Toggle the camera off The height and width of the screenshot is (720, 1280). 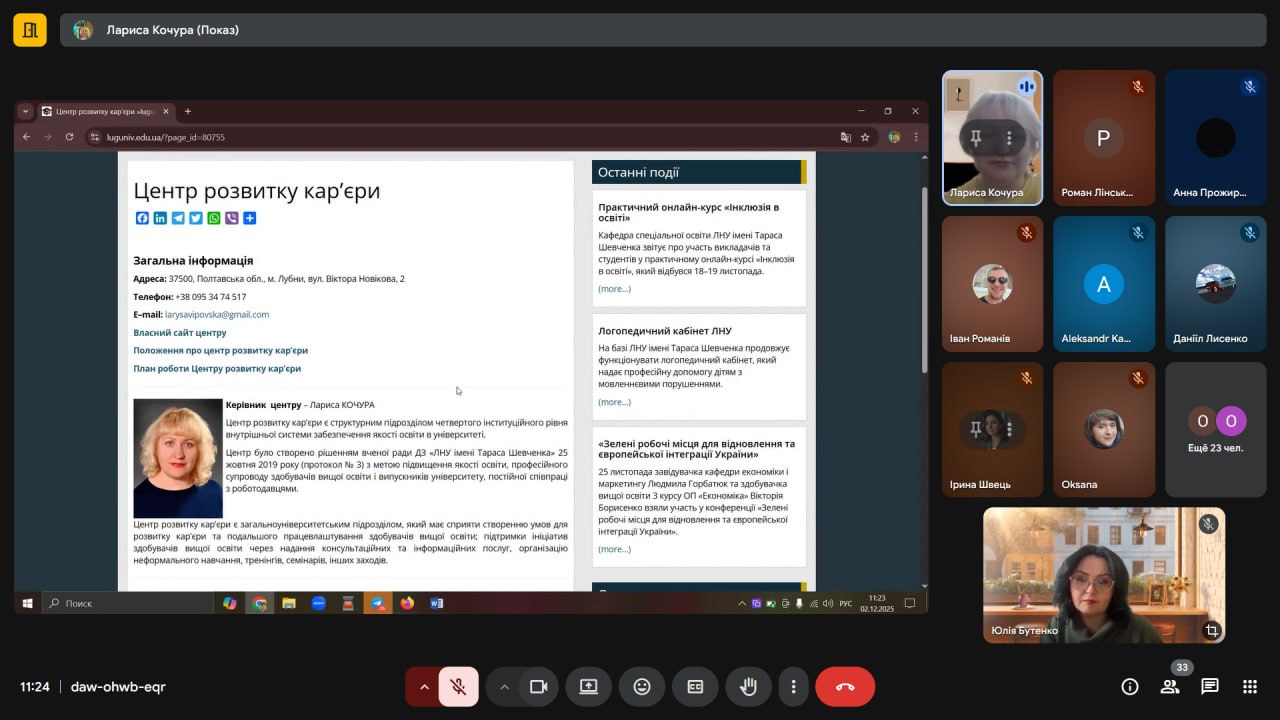(538, 687)
